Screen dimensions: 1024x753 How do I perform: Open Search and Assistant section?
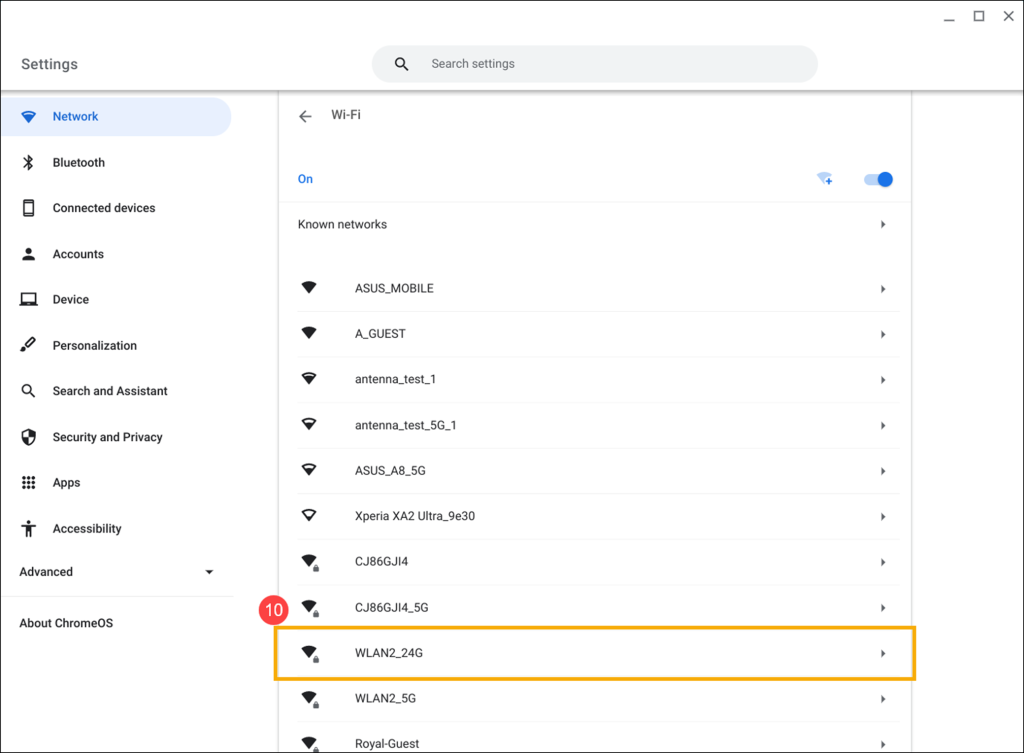coord(110,391)
